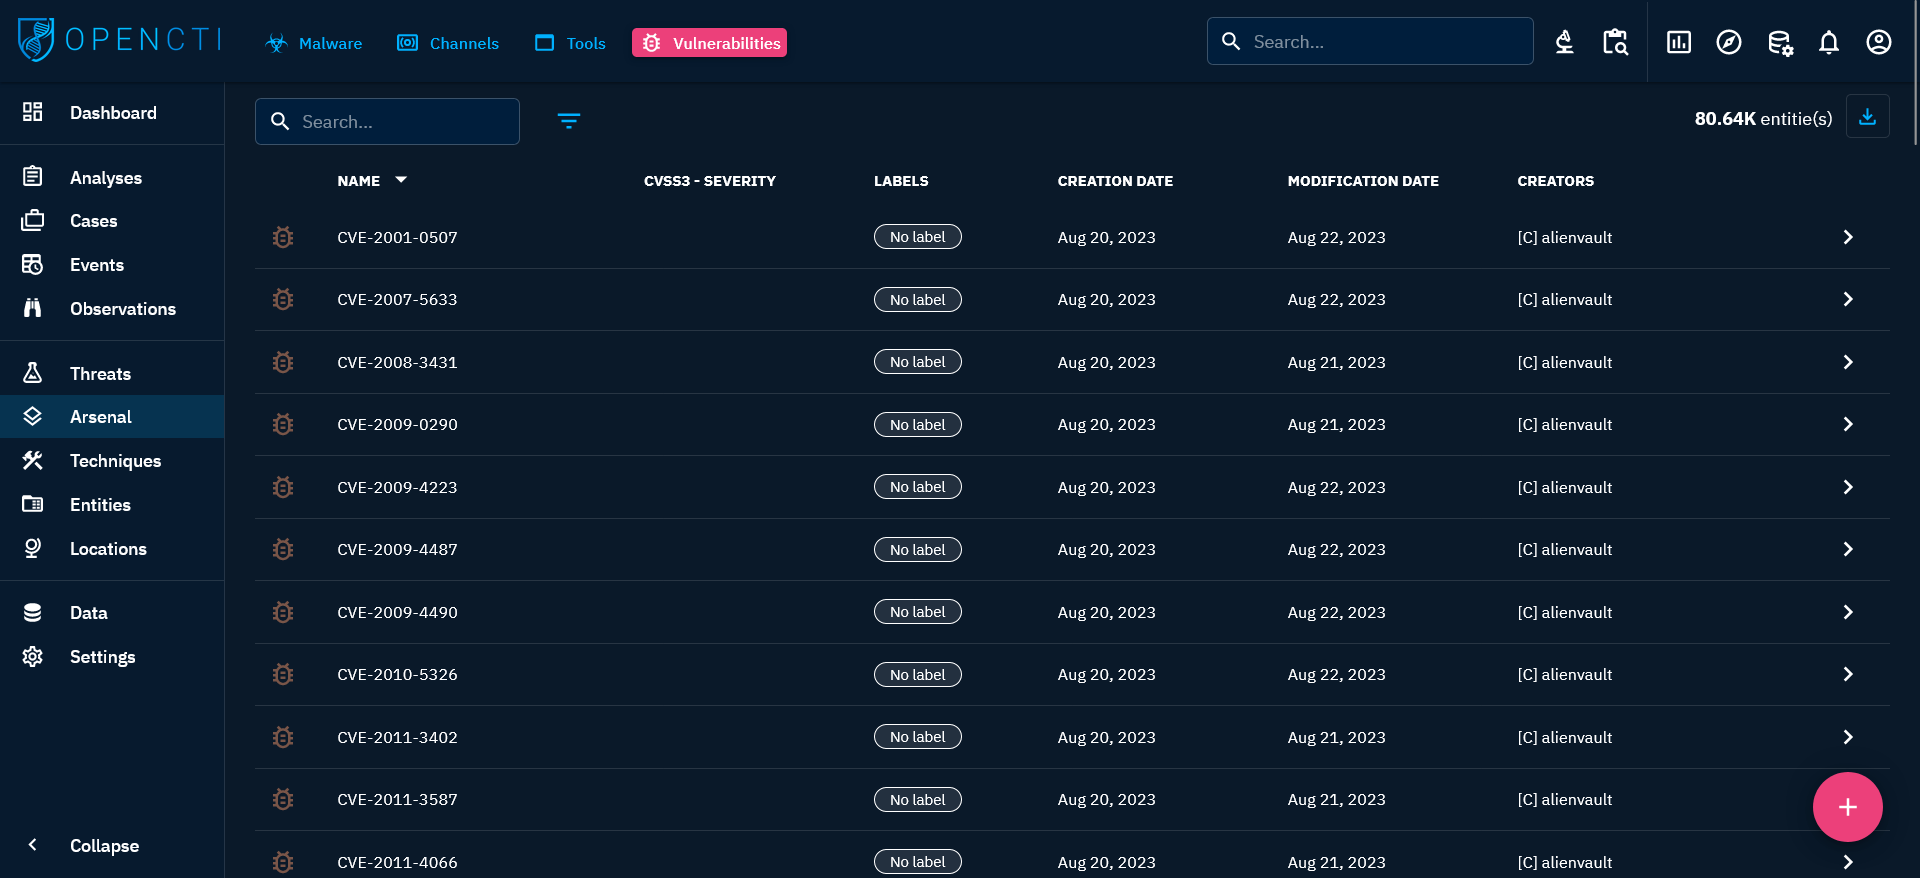Open the CVE-2010-5326 entry
The image size is (1920, 878).
tap(397, 674)
